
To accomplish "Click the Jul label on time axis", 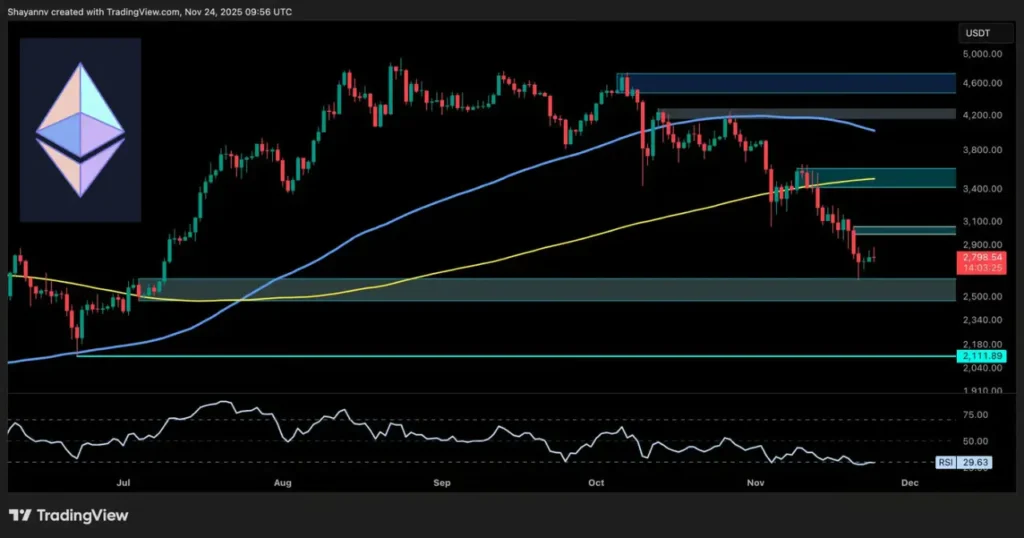I will click(x=124, y=483).
